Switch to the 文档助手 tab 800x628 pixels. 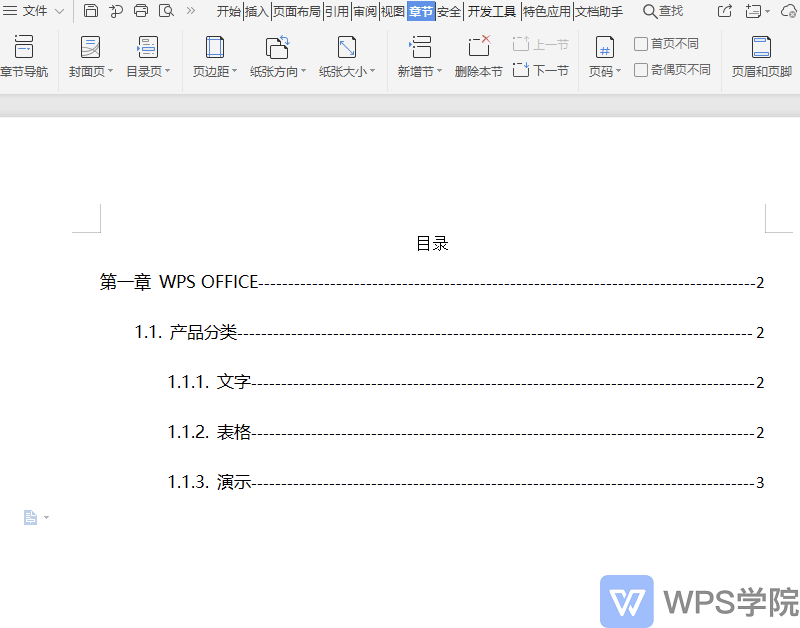[x=599, y=11]
